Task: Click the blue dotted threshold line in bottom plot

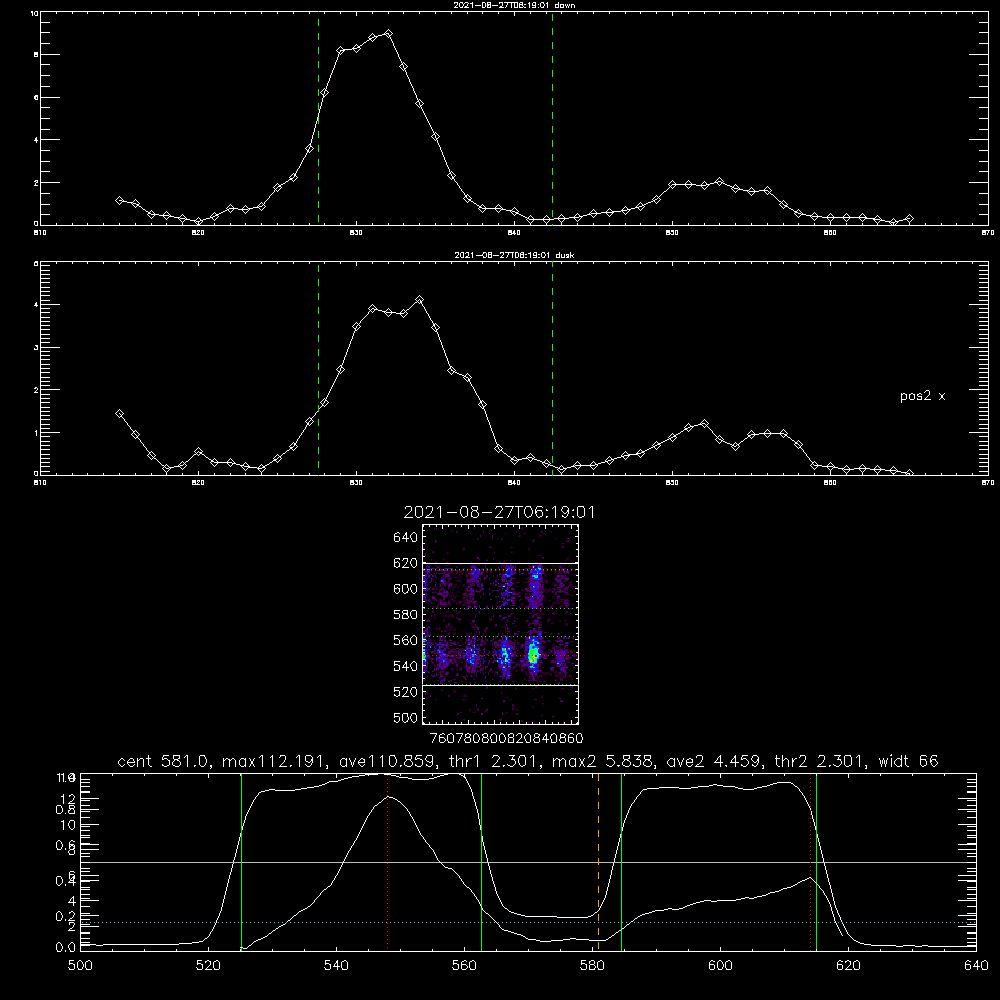Action: [528, 922]
